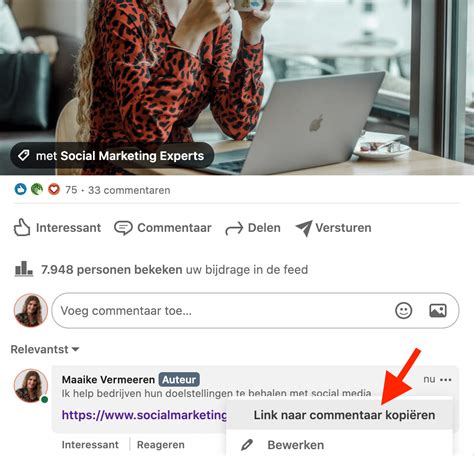Click the tag icon on the photo
The height and width of the screenshot is (456, 474).
23,155
